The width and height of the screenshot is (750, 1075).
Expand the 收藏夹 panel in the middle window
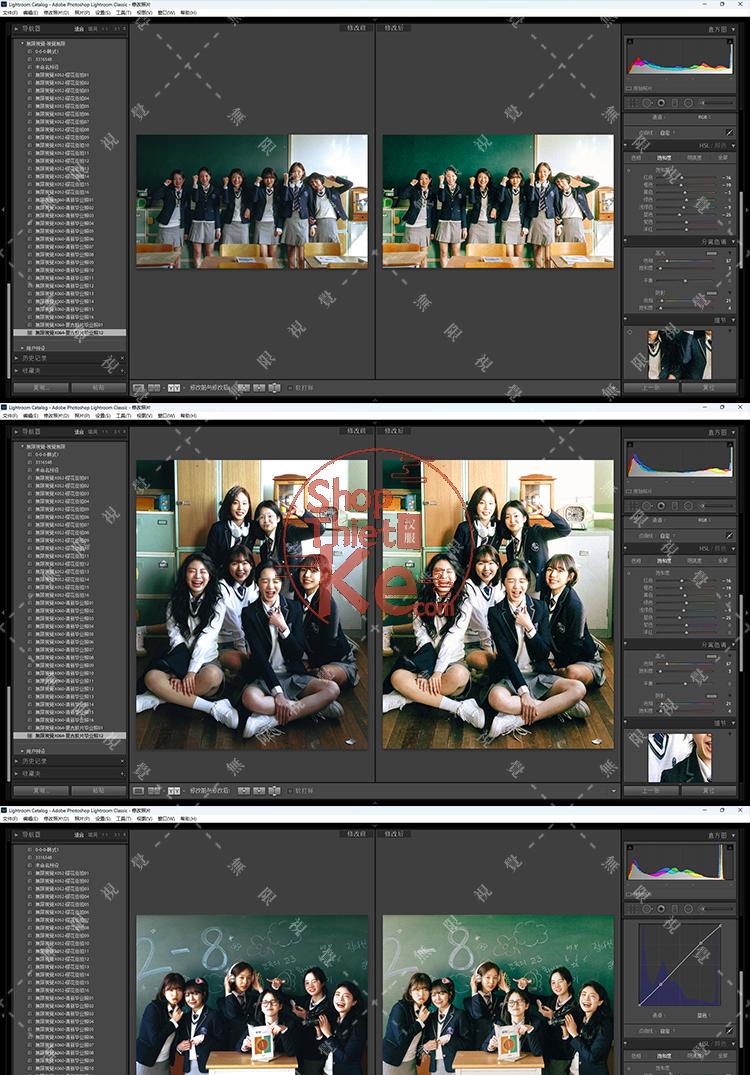[33, 773]
